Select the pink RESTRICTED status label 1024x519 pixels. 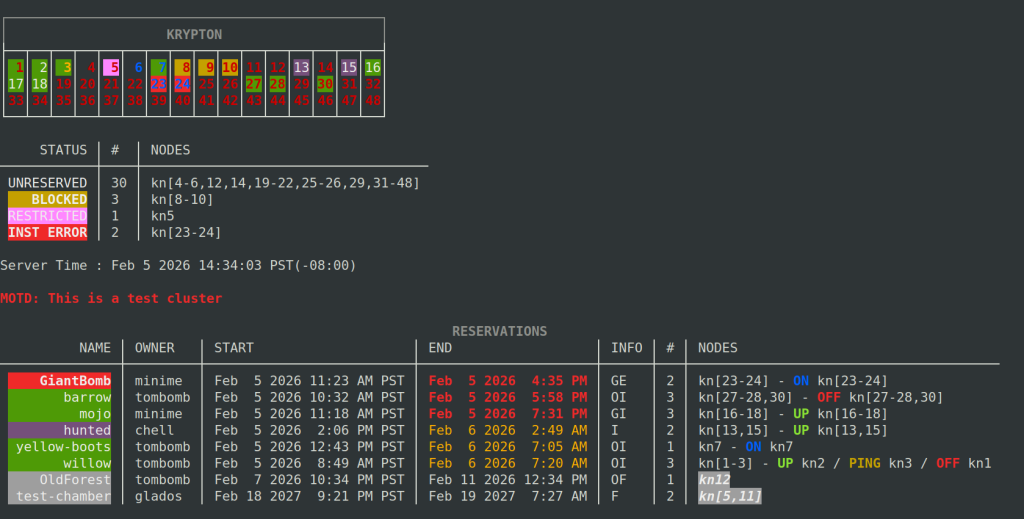48,216
